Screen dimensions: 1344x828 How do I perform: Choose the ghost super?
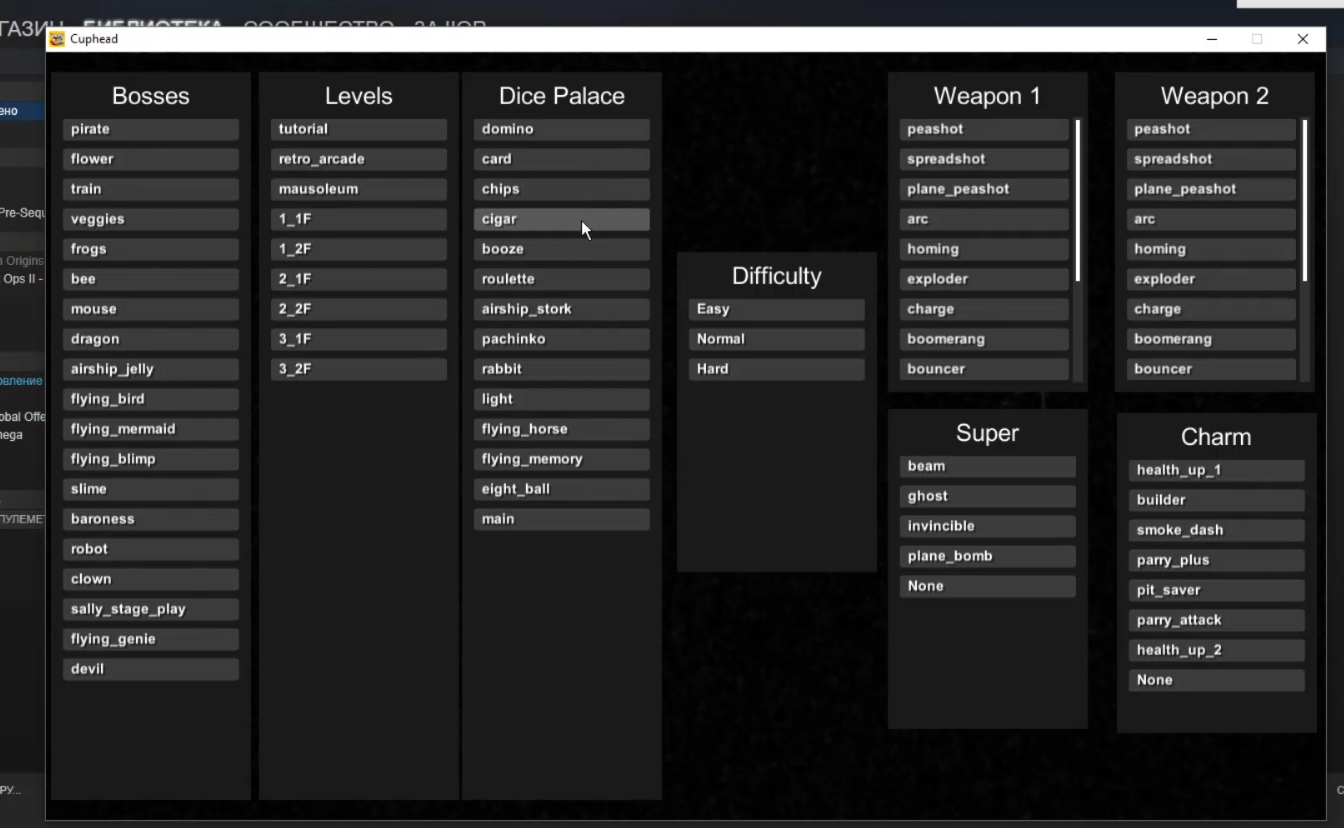(x=988, y=497)
